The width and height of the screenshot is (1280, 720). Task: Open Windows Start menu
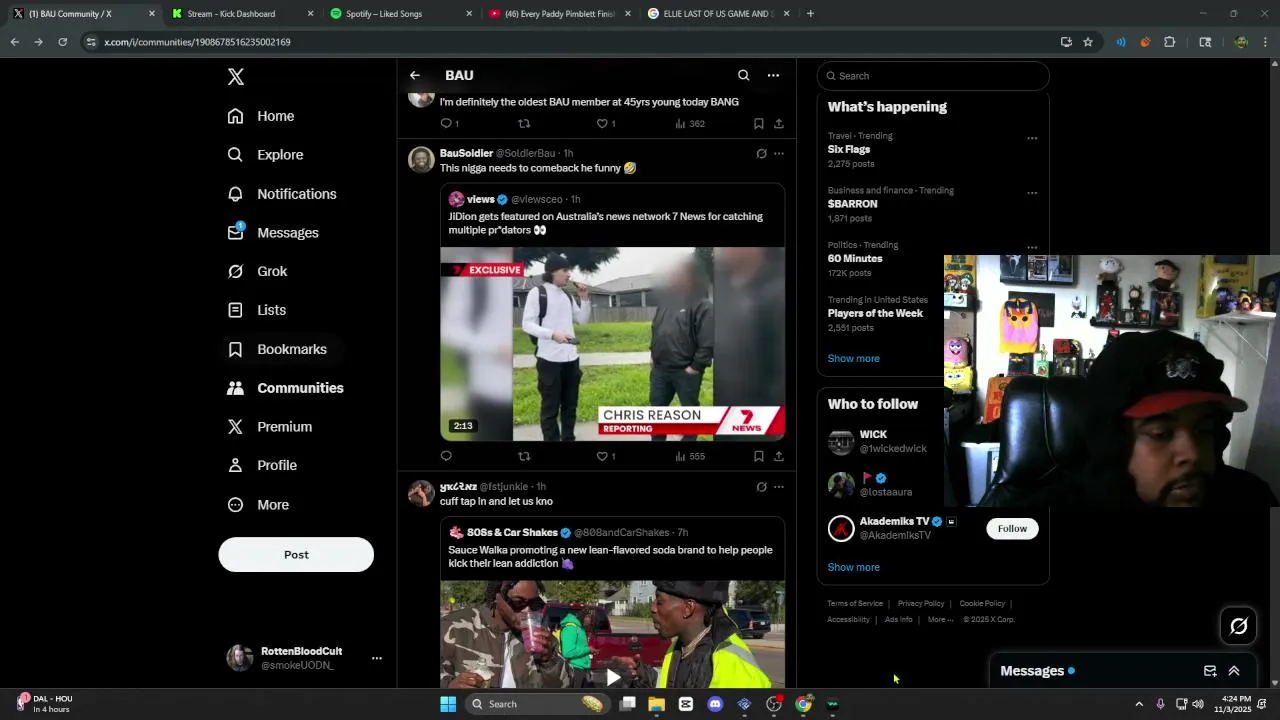[448, 704]
